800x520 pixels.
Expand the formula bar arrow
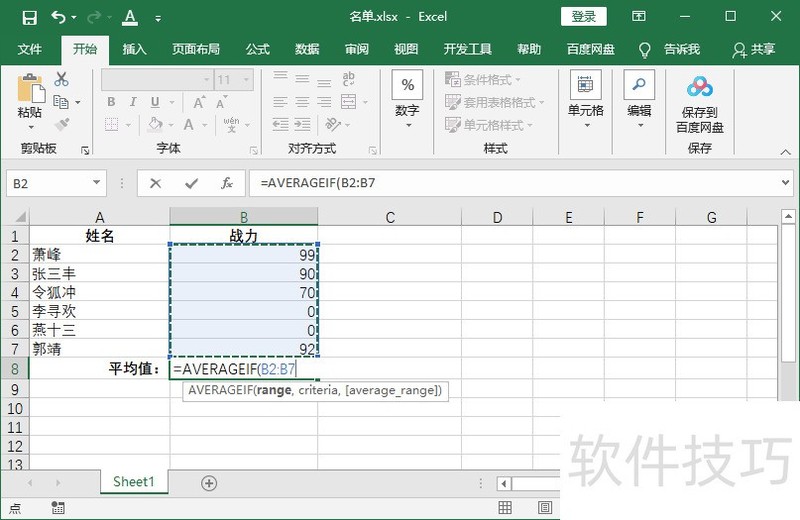point(786,183)
